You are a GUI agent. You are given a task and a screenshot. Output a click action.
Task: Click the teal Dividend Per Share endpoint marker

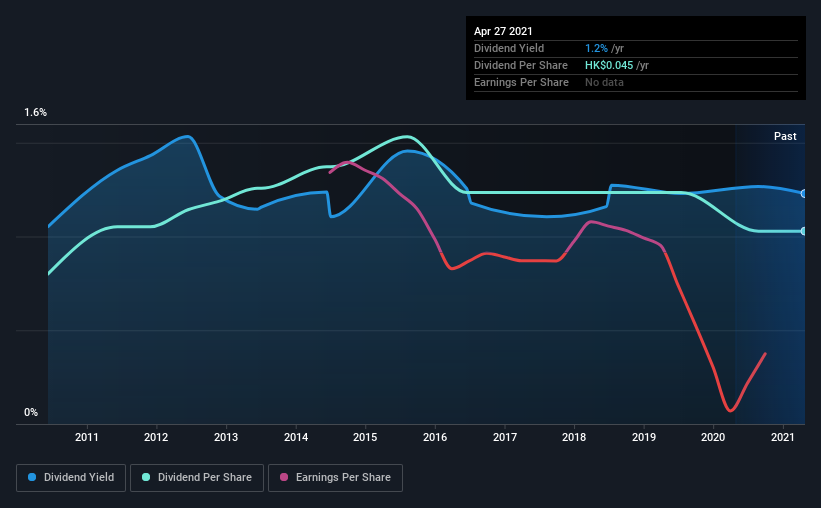pyautogui.click(x=803, y=231)
